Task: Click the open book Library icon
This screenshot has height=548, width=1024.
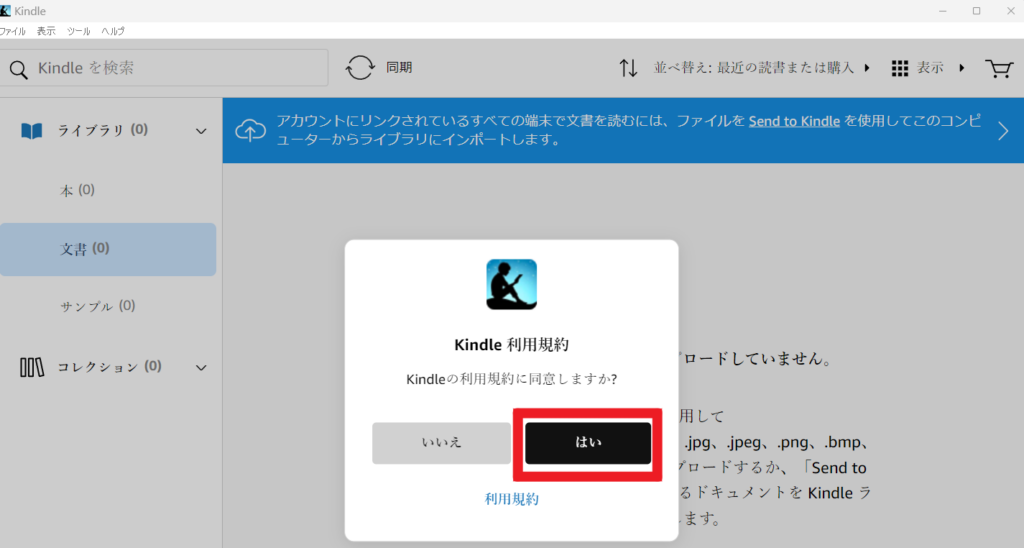Action: (x=31, y=131)
